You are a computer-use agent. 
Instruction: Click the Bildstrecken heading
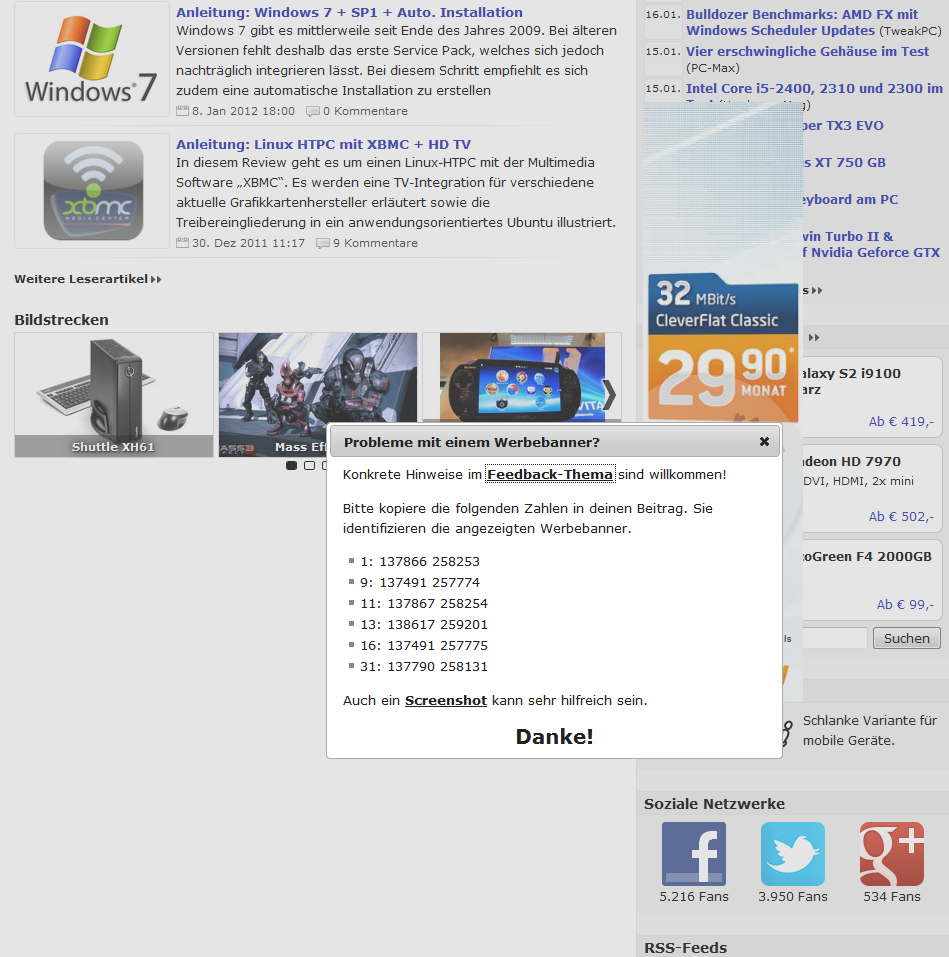pos(61,320)
